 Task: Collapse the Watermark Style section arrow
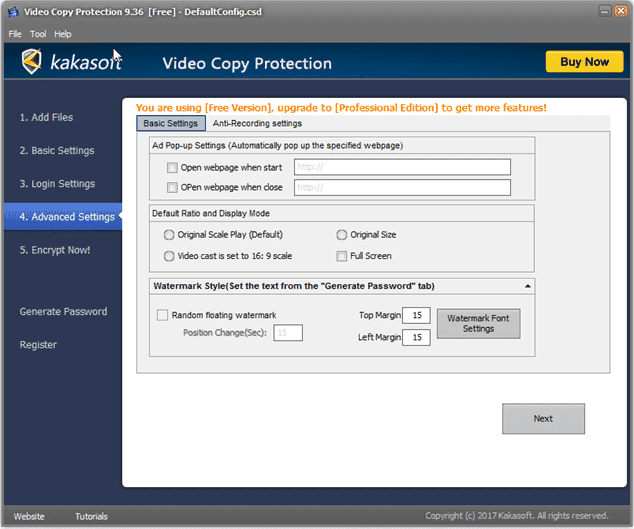527,286
